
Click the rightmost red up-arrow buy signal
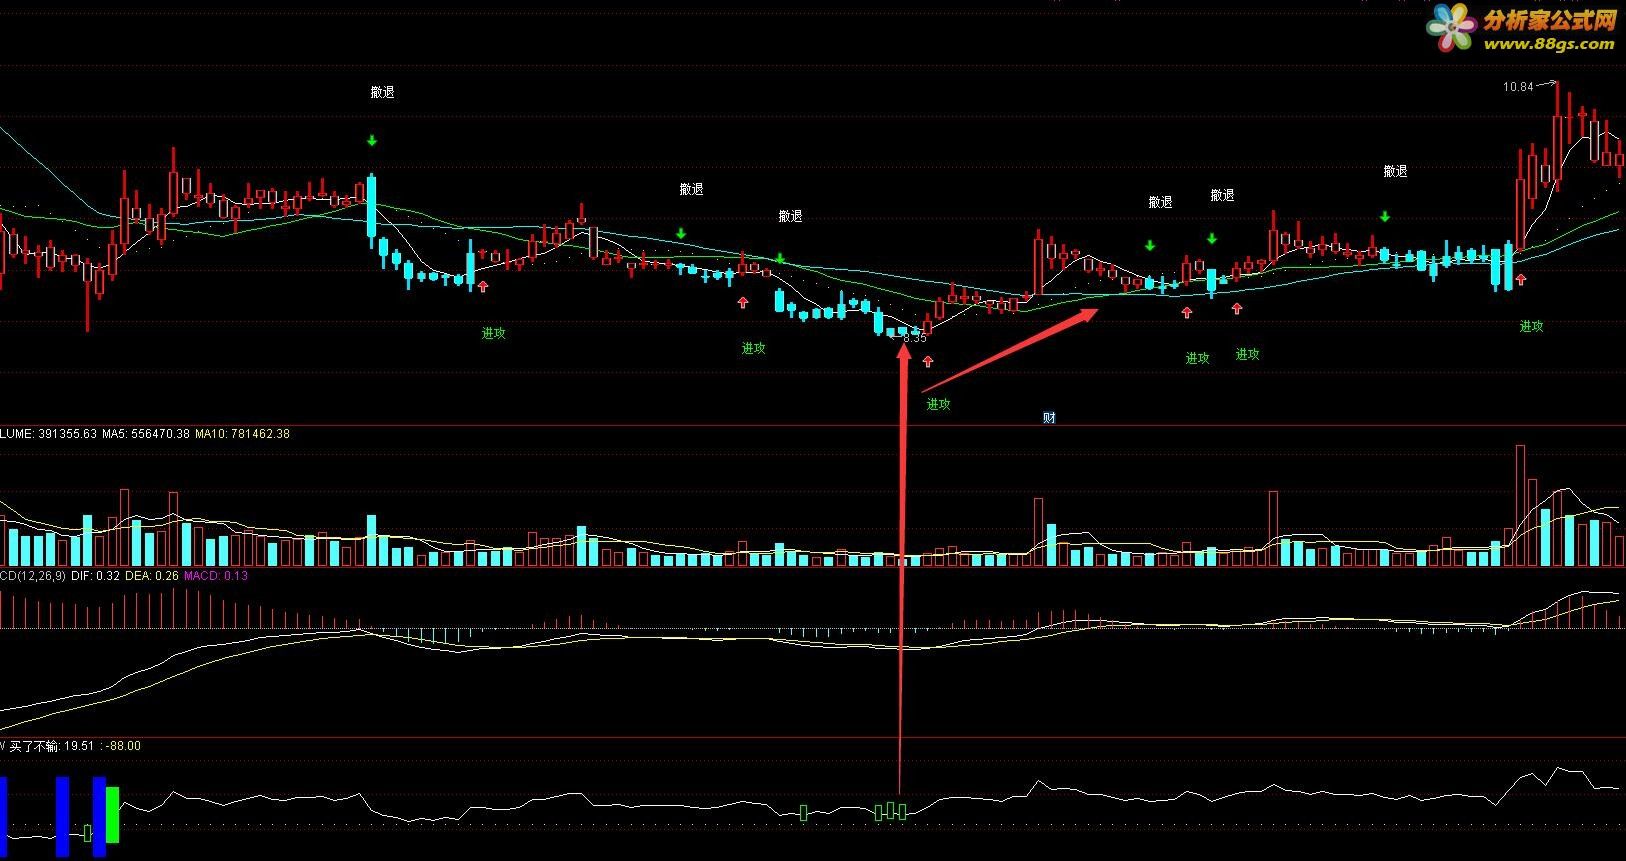pyautogui.click(x=1522, y=281)
